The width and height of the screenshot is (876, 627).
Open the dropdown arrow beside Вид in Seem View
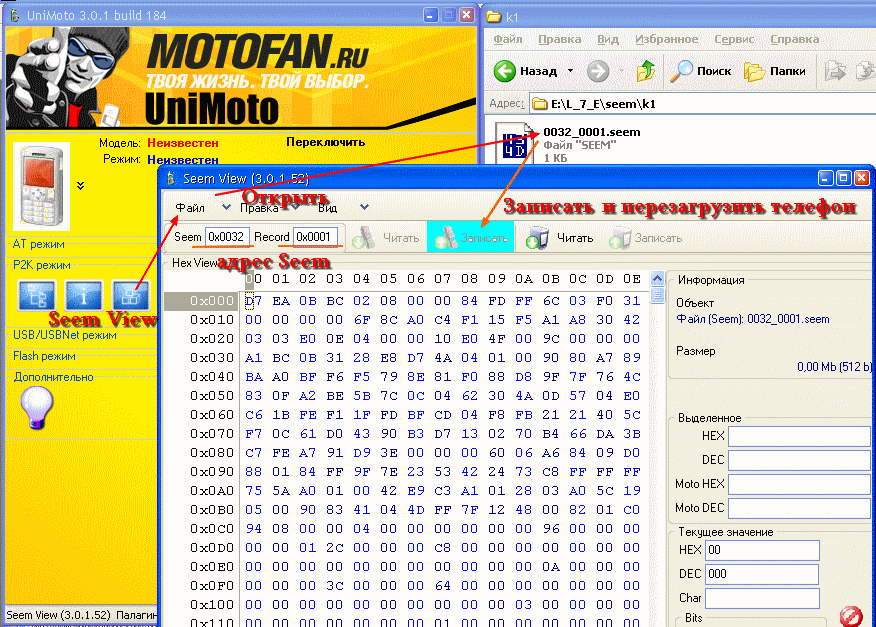pyautogui.click(x=364, y=207)
